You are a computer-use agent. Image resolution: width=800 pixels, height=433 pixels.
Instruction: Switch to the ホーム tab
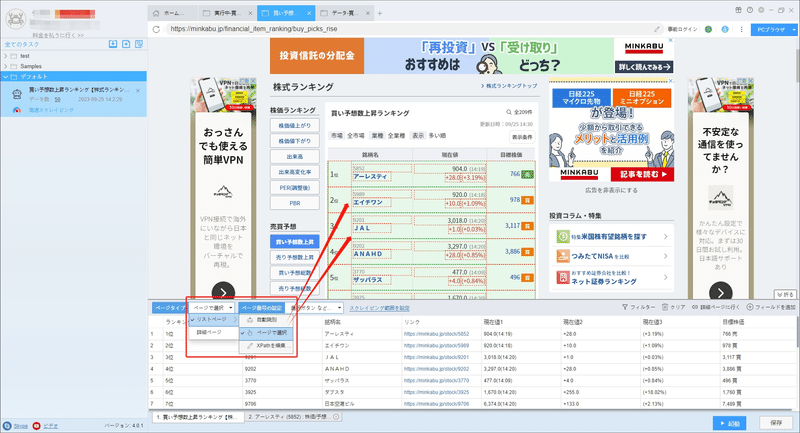[173, 13]
